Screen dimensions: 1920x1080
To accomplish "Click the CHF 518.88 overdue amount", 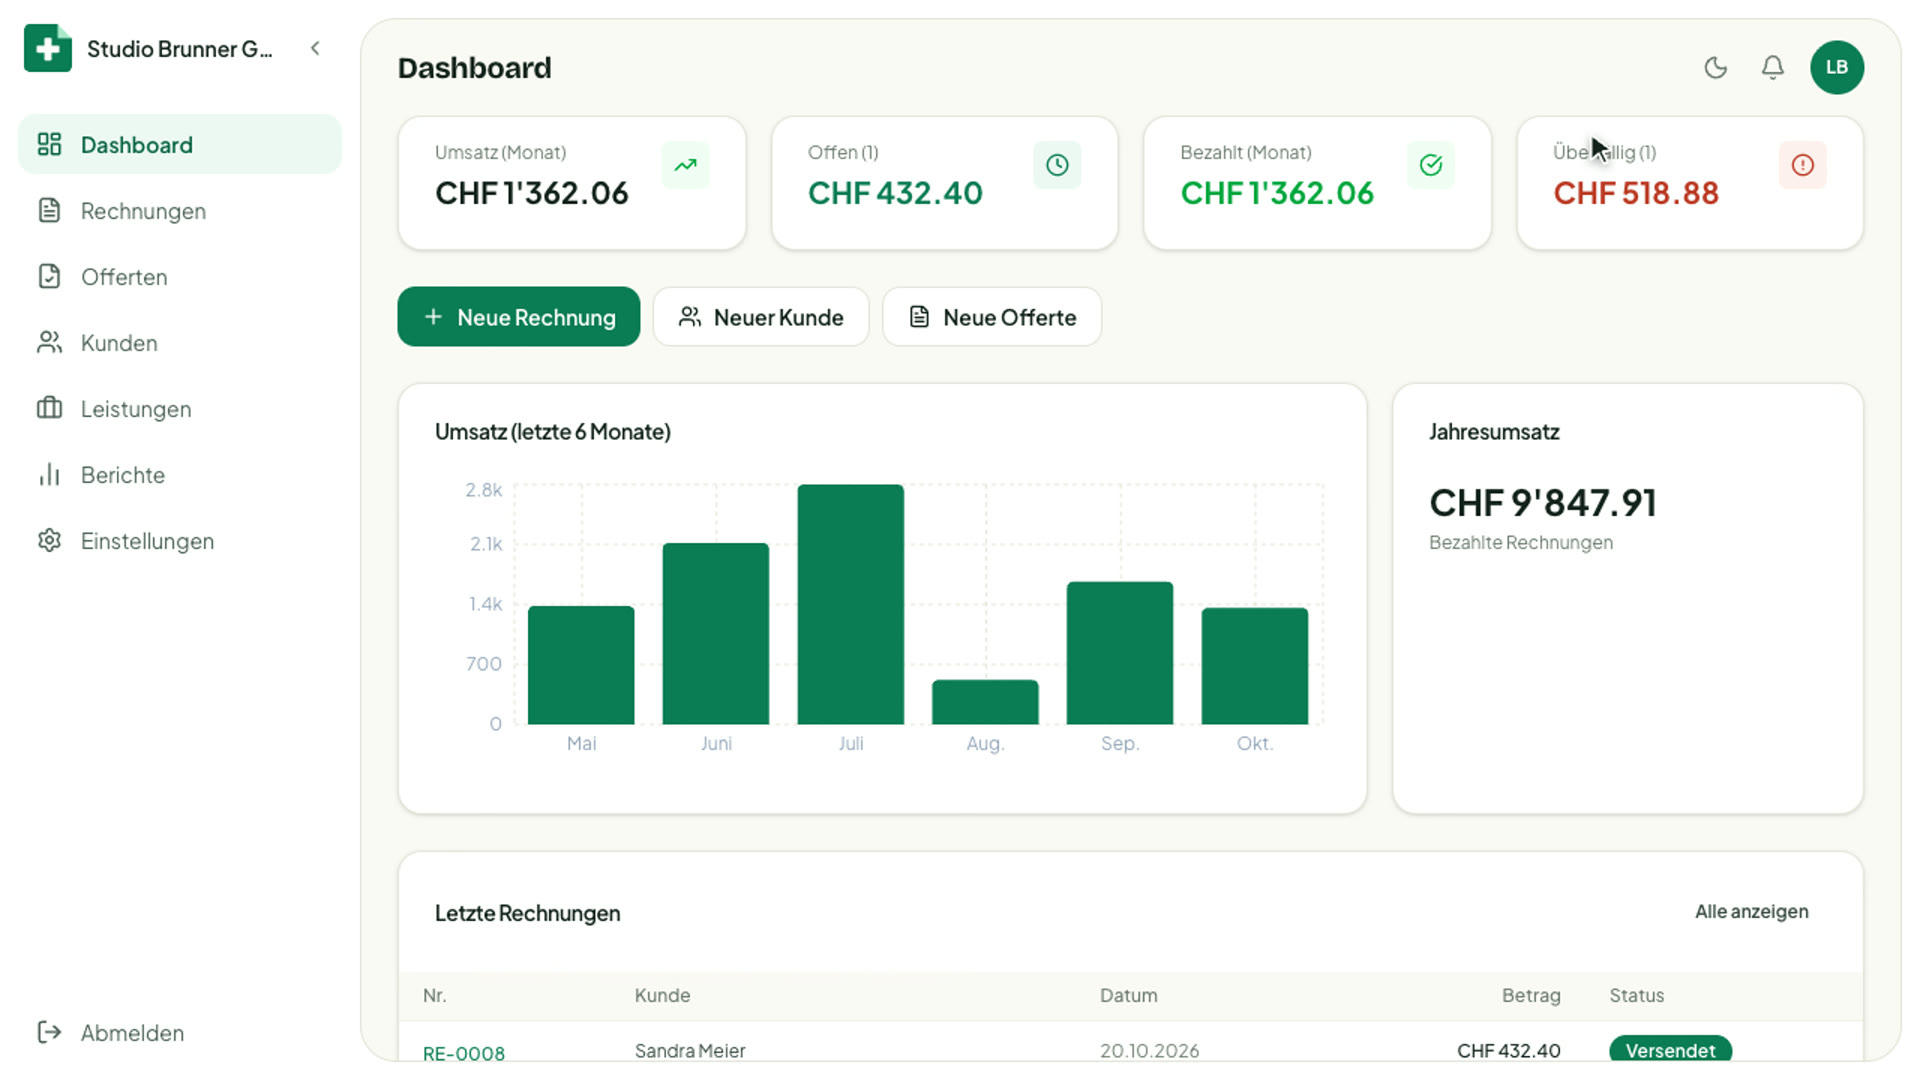I will (x=1636, y=193).
